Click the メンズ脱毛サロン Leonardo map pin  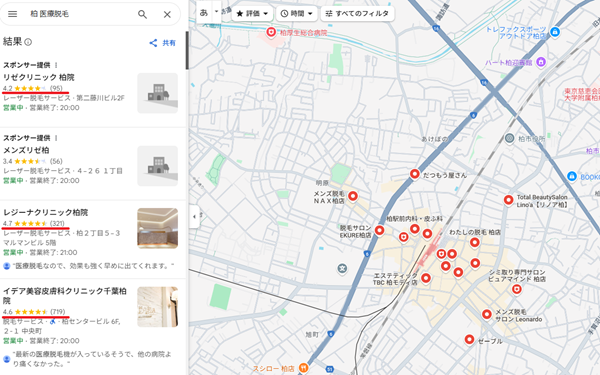(486, 314)
